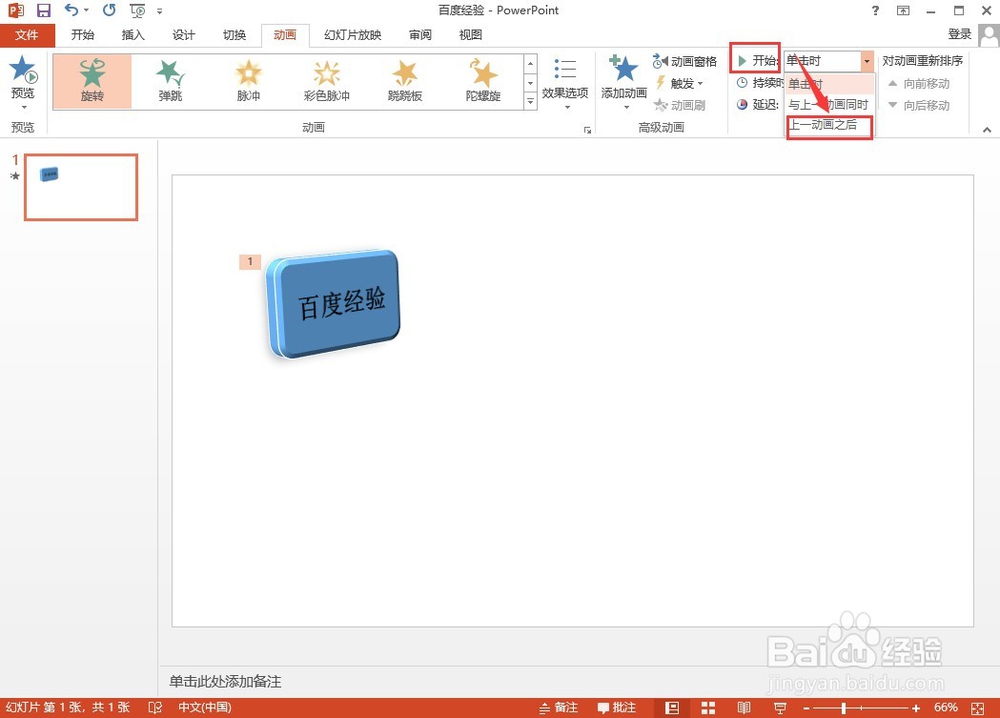Click the redo icon
The width and height of the screenshot is (1000, 718).
(x=109, y=10)
